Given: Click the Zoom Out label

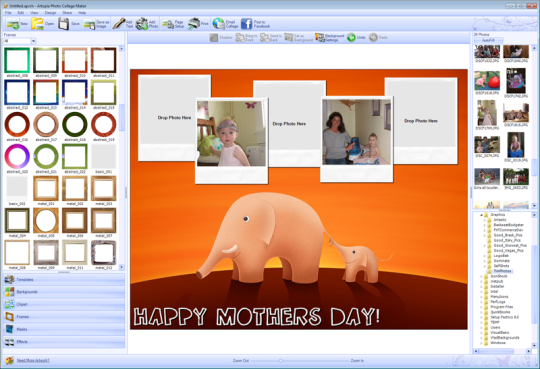Looking at the screenshot, I should pyautogui.click(x=241, y=361).
